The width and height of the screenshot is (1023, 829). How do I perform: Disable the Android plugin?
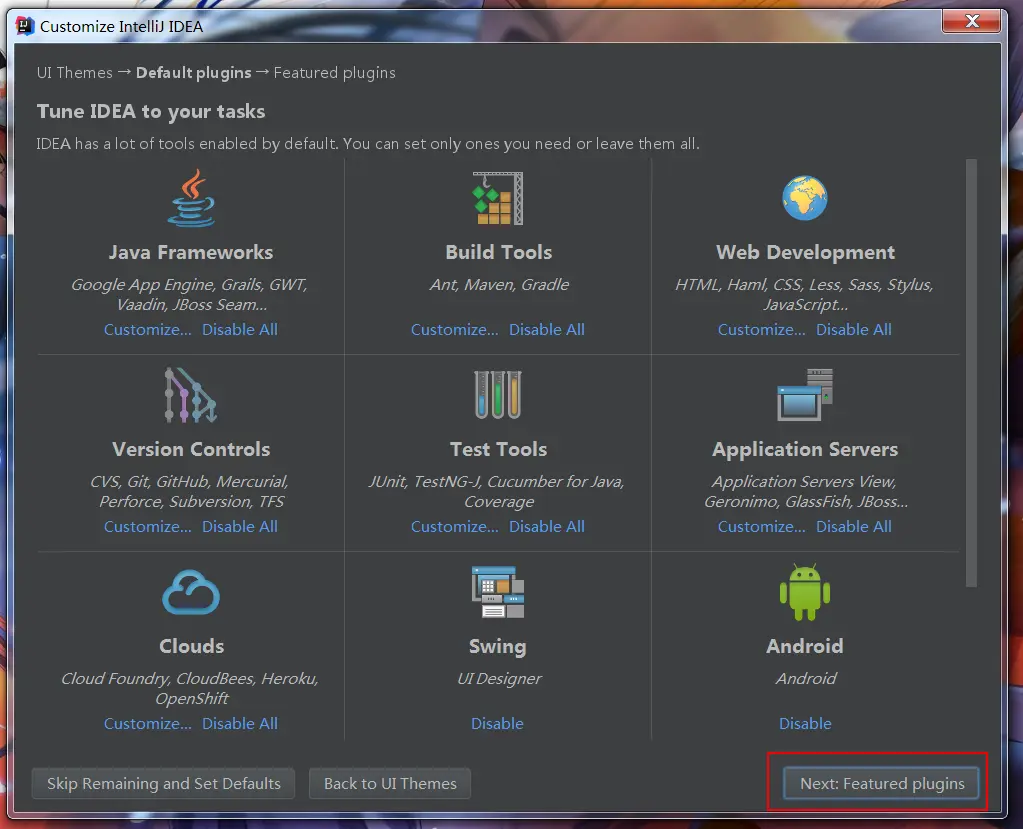click(x=805, y=723)
